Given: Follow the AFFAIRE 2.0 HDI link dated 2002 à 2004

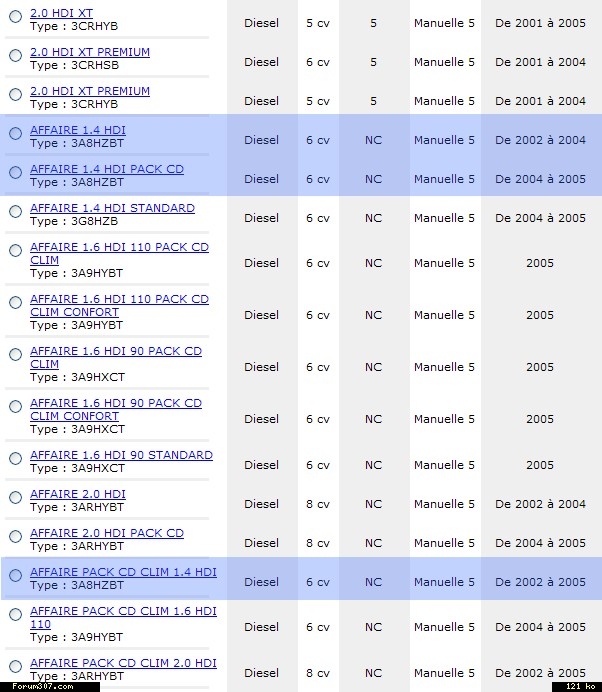Looking at the screenshot, I should coord(78,494).
